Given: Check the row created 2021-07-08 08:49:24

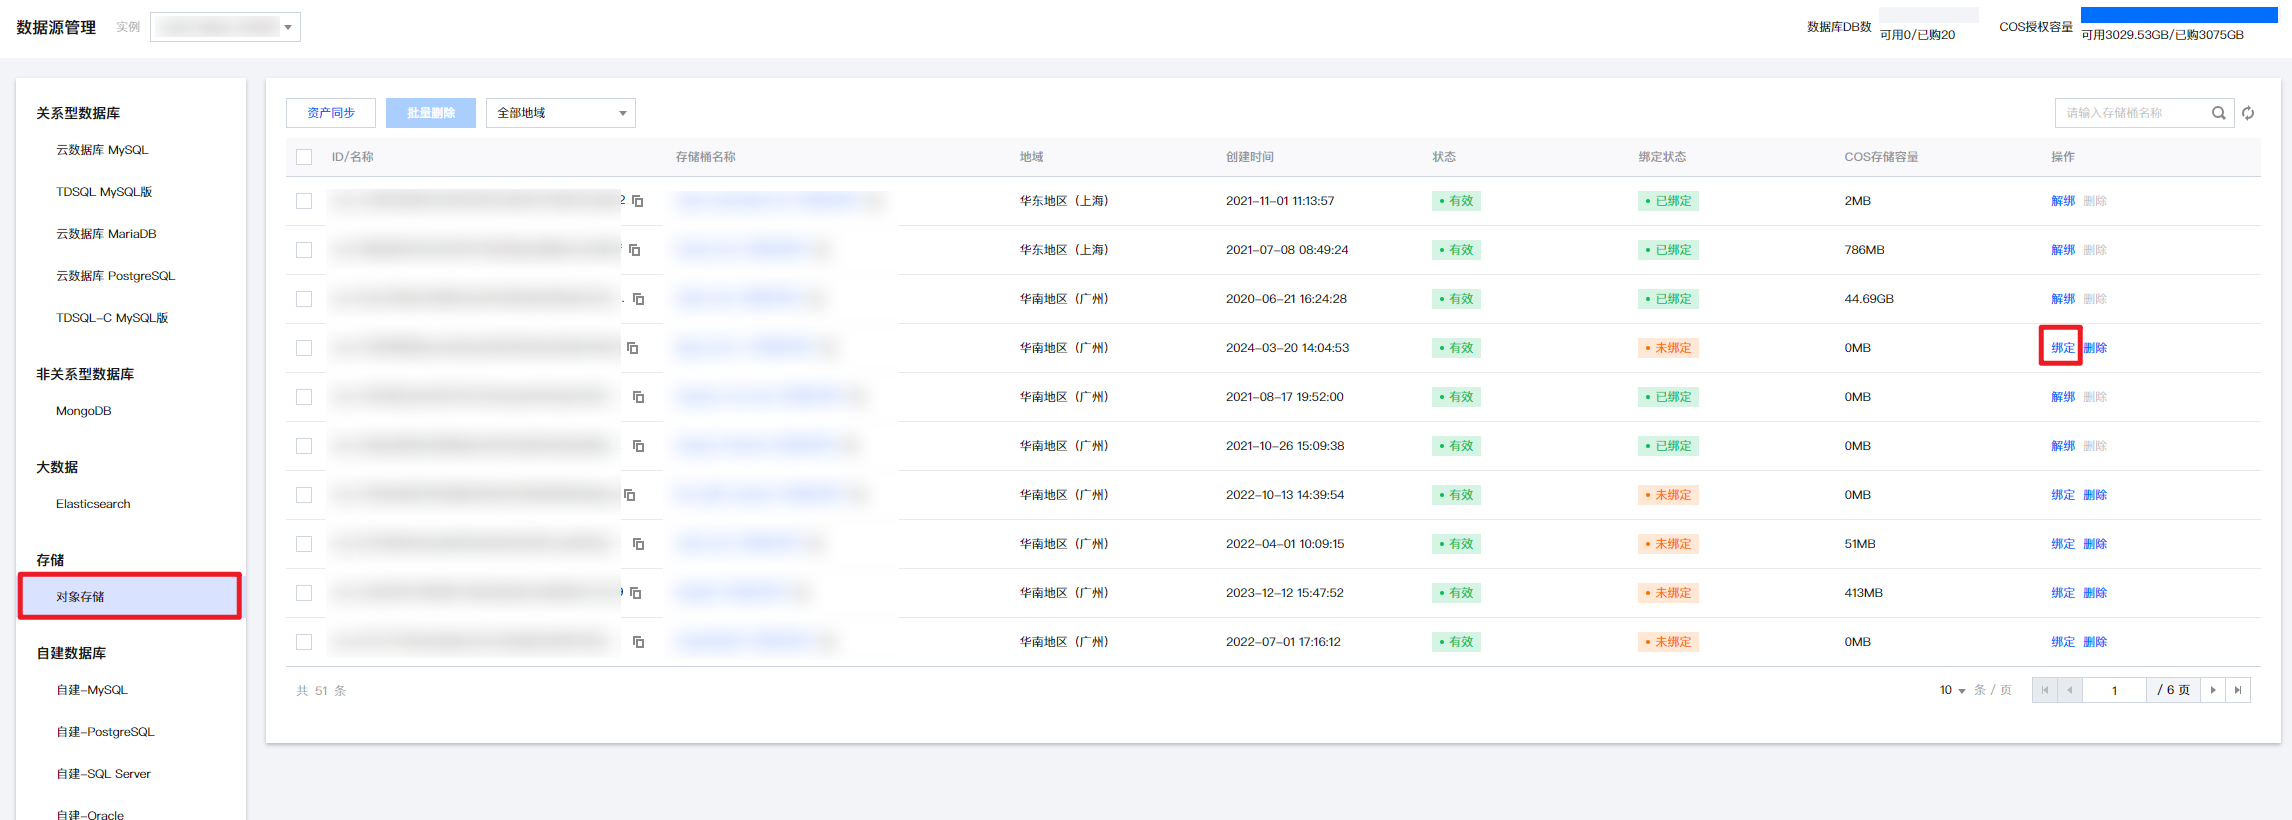Looking at the screenshot, I should click(x=304, y=250).
